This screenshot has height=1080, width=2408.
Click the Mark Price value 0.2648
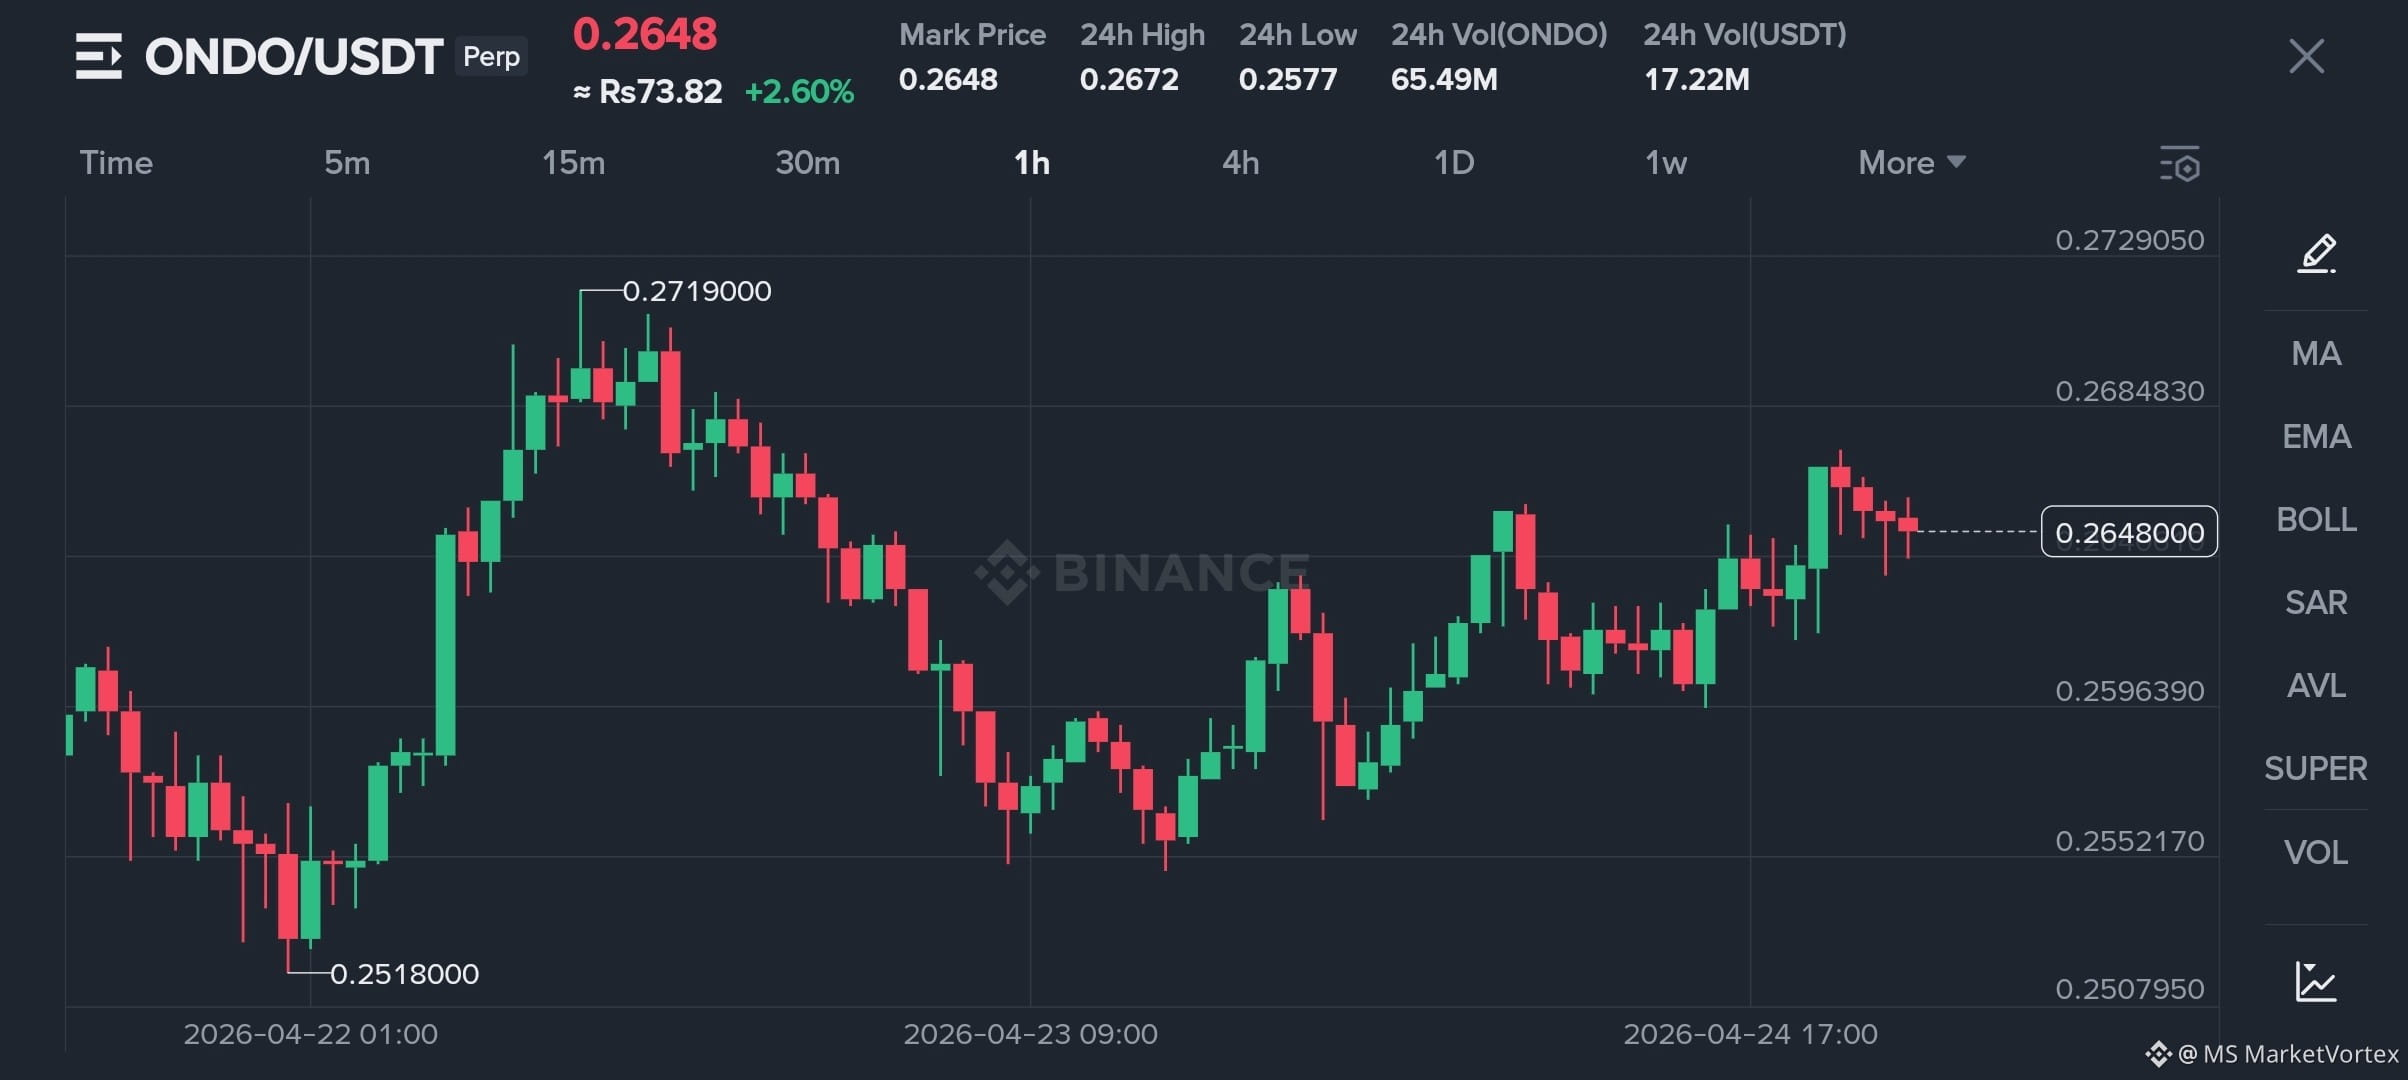click(x=948, y=79)
